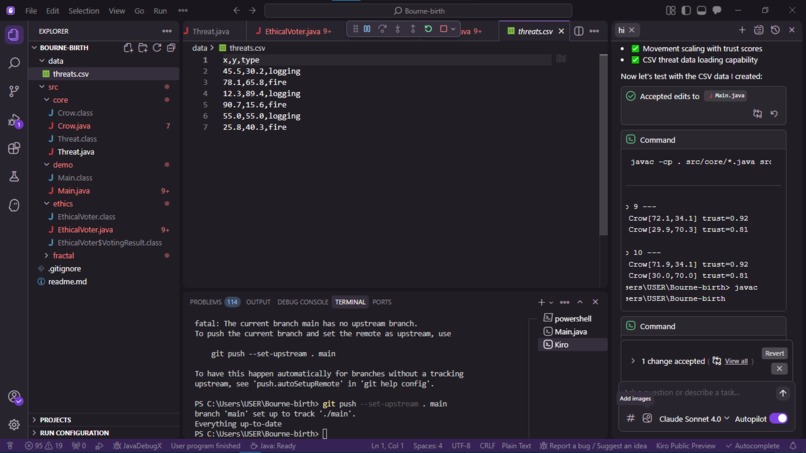Screen dimensions: 806x453
Task: Change CRLF line ending in status bar
Action: (487, 446)
